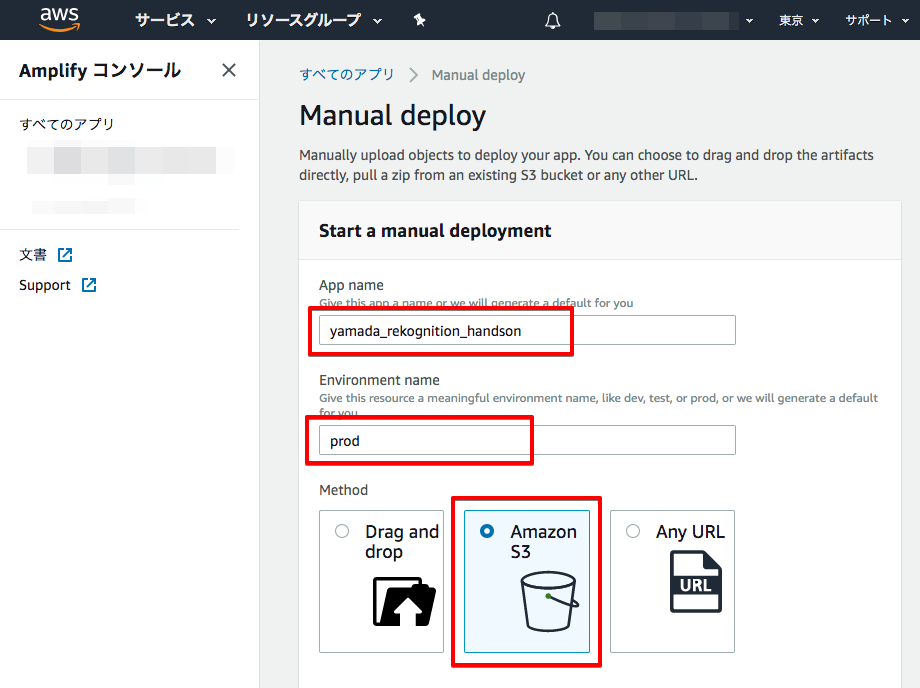Expand the リソースグループ menu

coord(313,21)
